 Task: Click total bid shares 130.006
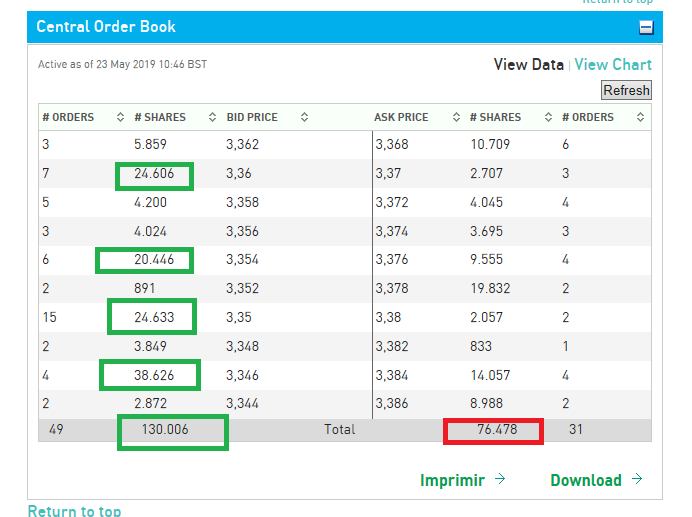(165, 429)
